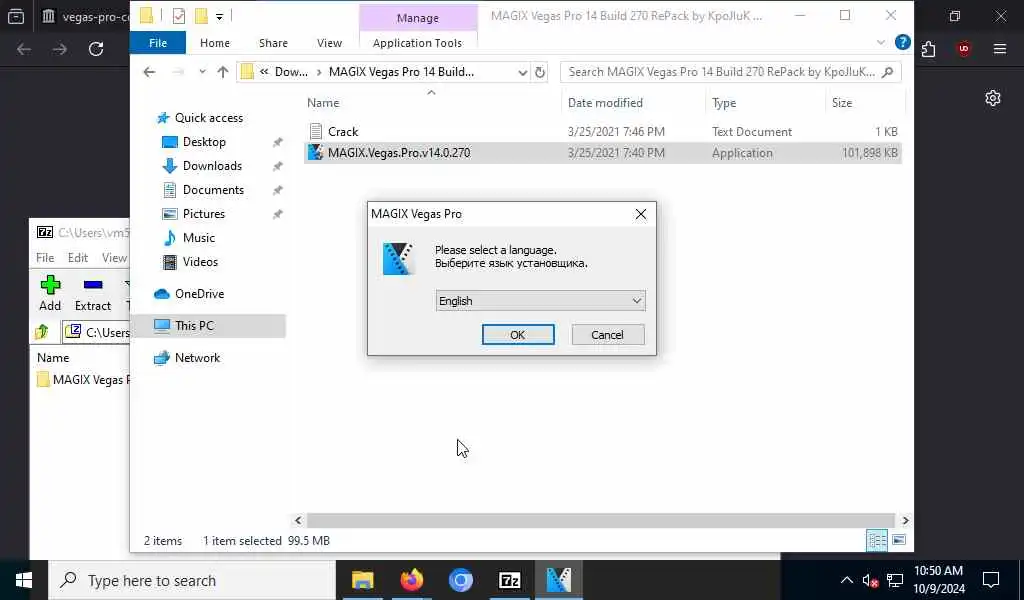Open OneDrive in navigation pane

pyautogui.click(x=199, y=294)
